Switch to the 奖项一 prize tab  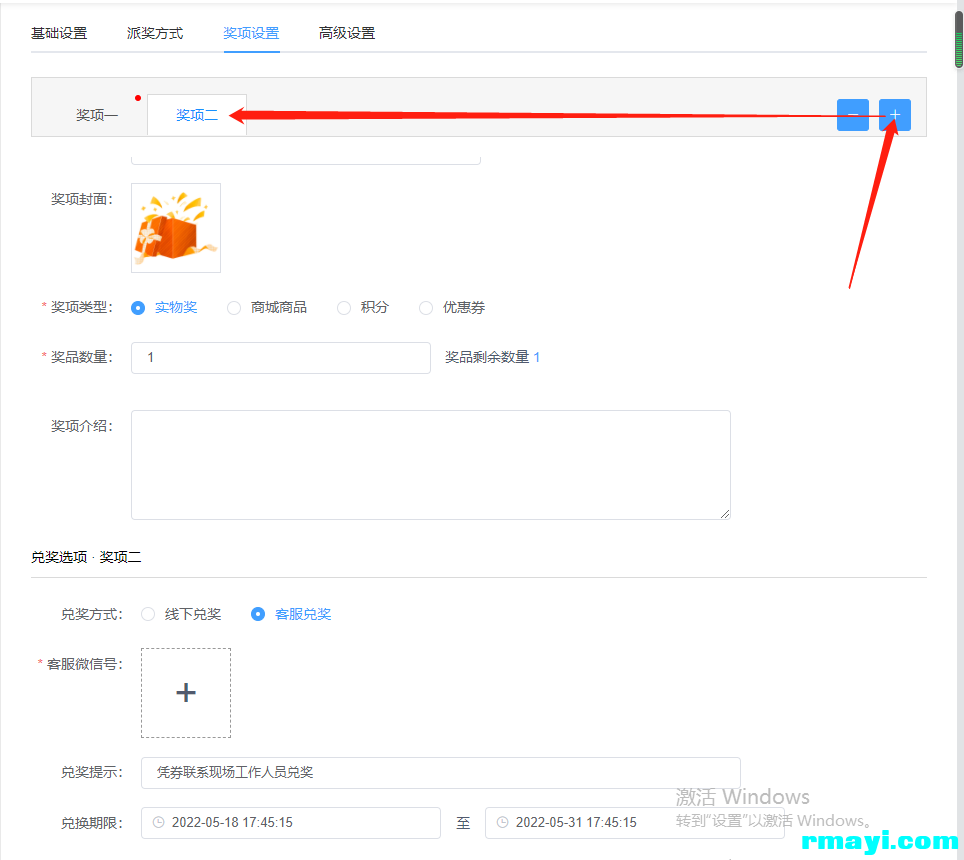click(x=97, y=115)
